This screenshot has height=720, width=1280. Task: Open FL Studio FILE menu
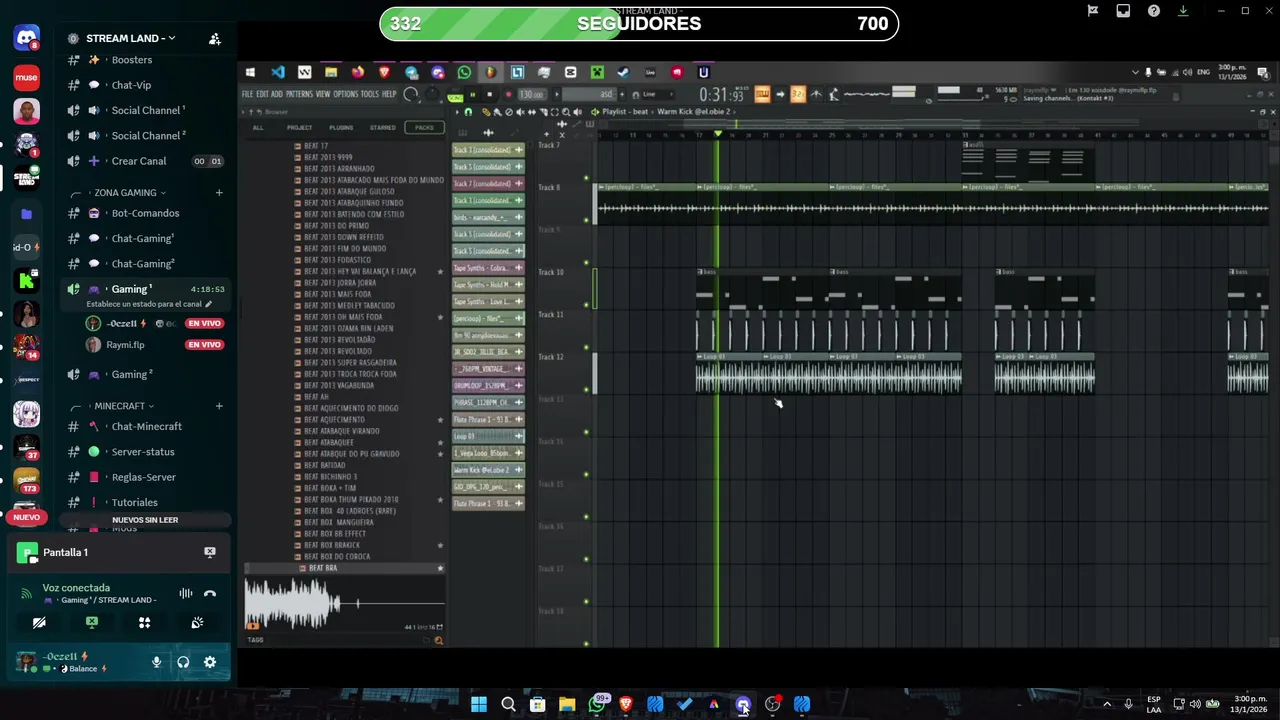pos(246,94)
